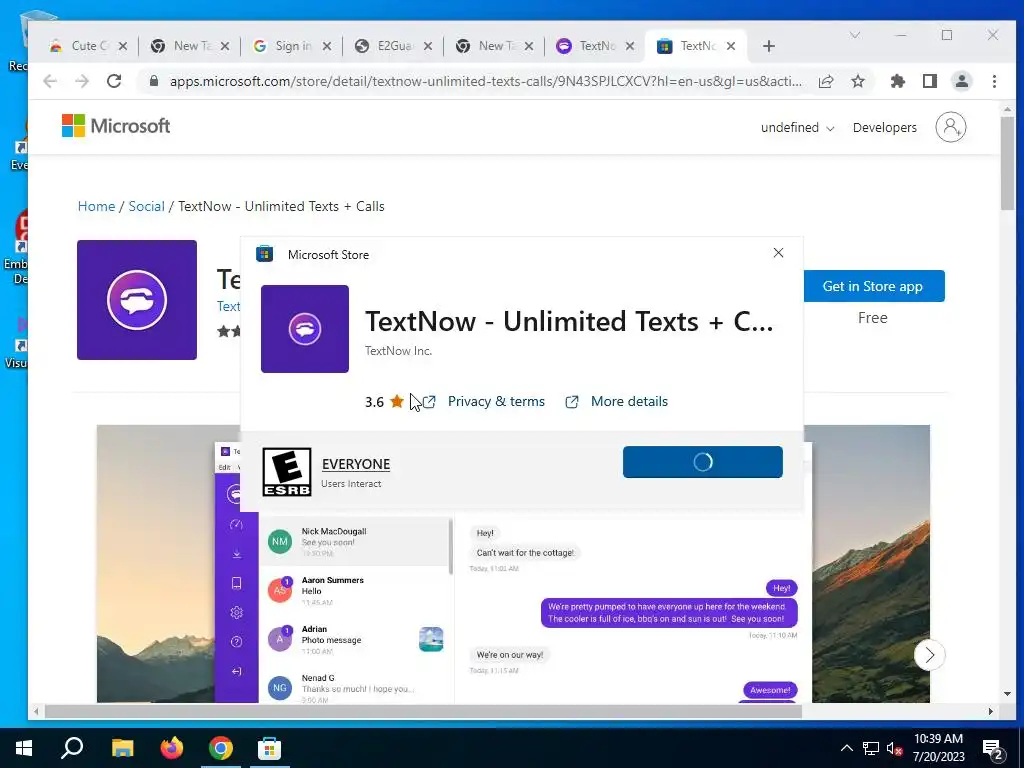The height and width of the screenshot is (768, 1024).
Task: Open Chrome profile avatar
Action: (x=962, y=81)
